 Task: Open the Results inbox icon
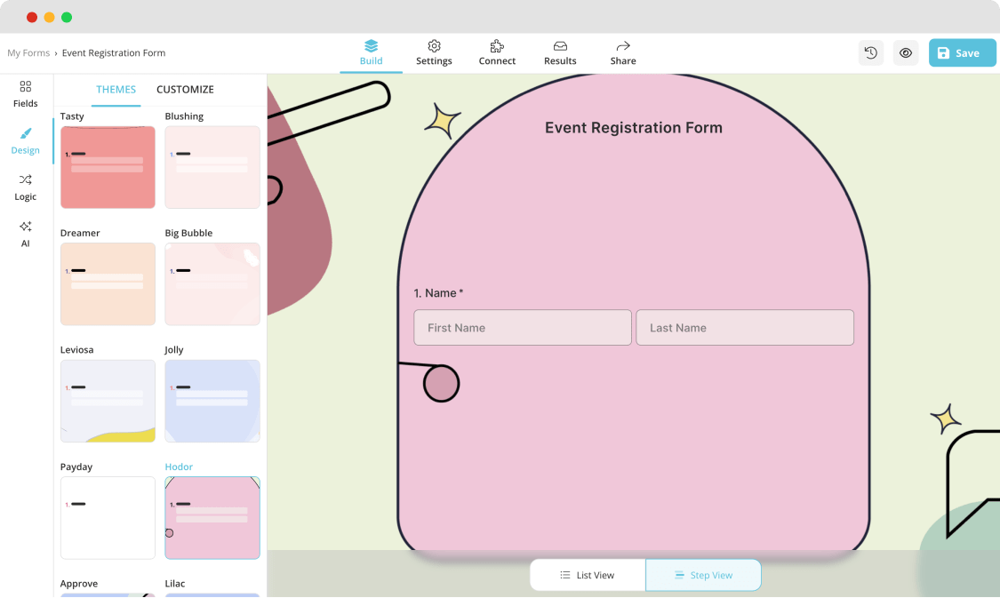click(x=560, y=46)
